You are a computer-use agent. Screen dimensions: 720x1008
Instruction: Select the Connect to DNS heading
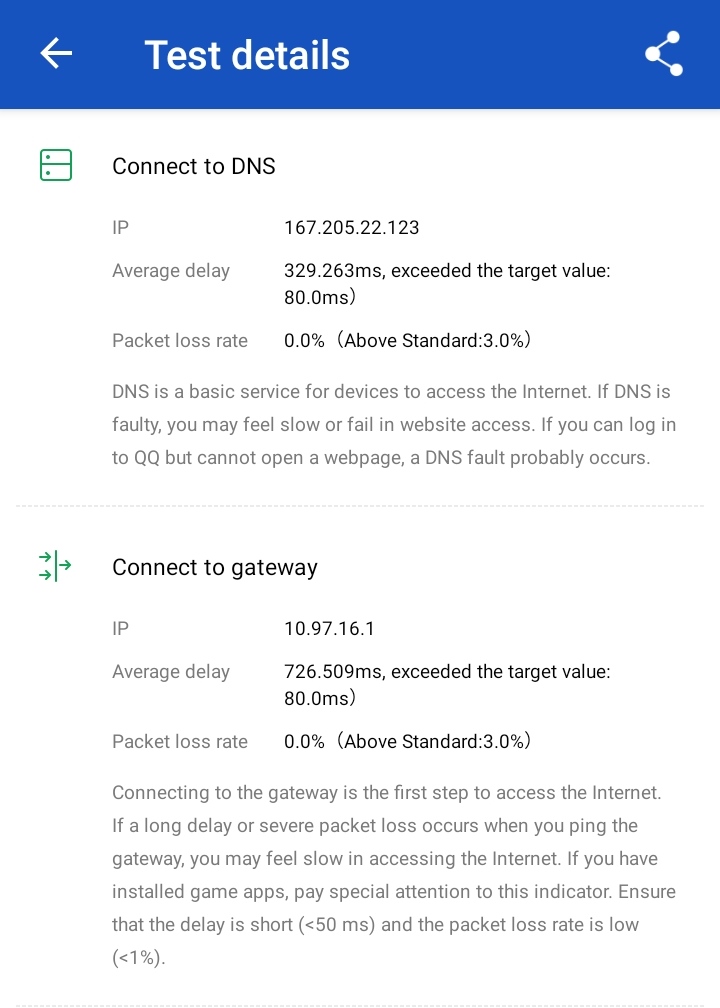tap(194, 167)
